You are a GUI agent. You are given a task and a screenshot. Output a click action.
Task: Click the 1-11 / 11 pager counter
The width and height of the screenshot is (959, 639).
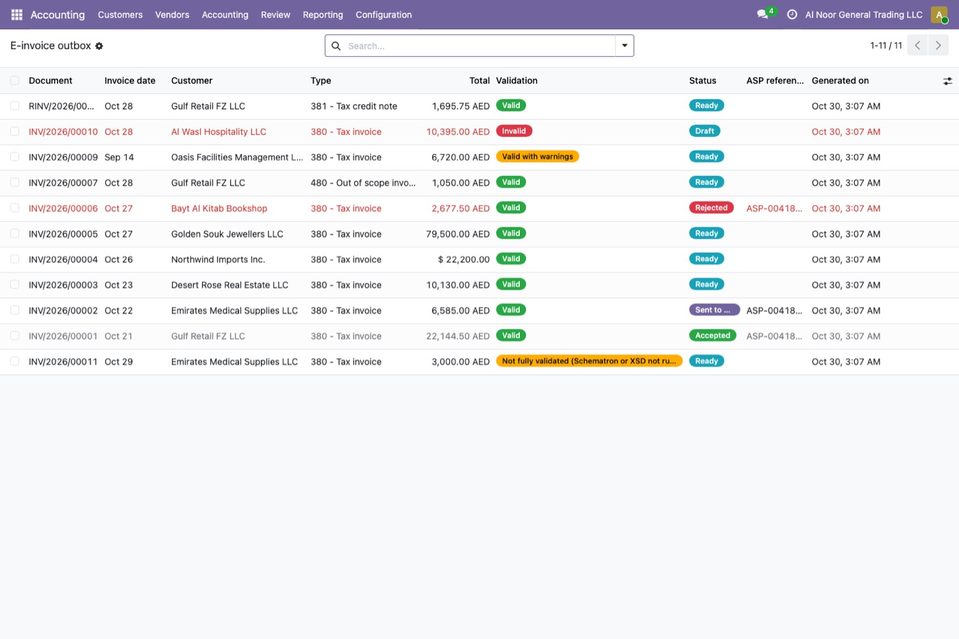(886, 45)
